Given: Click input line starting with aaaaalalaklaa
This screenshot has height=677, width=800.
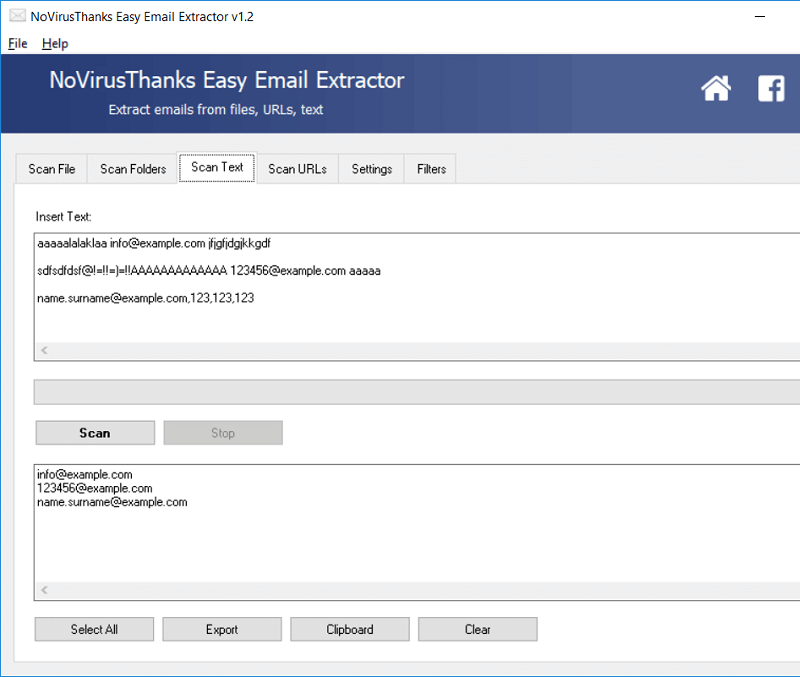Looking at the screenshot, I should [154, 243].
